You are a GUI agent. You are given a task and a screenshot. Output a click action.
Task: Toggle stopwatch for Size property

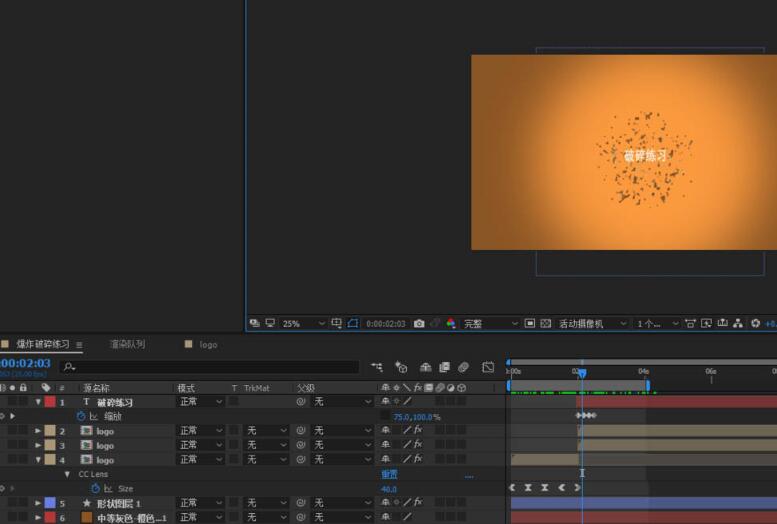point(96,488)
